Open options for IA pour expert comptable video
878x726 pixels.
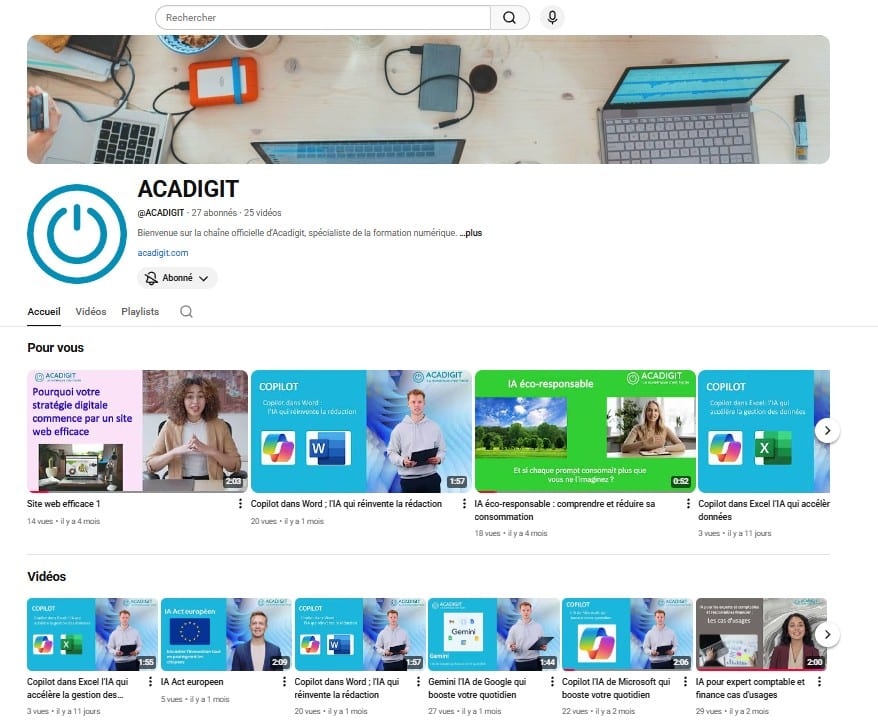click(819, 682)
